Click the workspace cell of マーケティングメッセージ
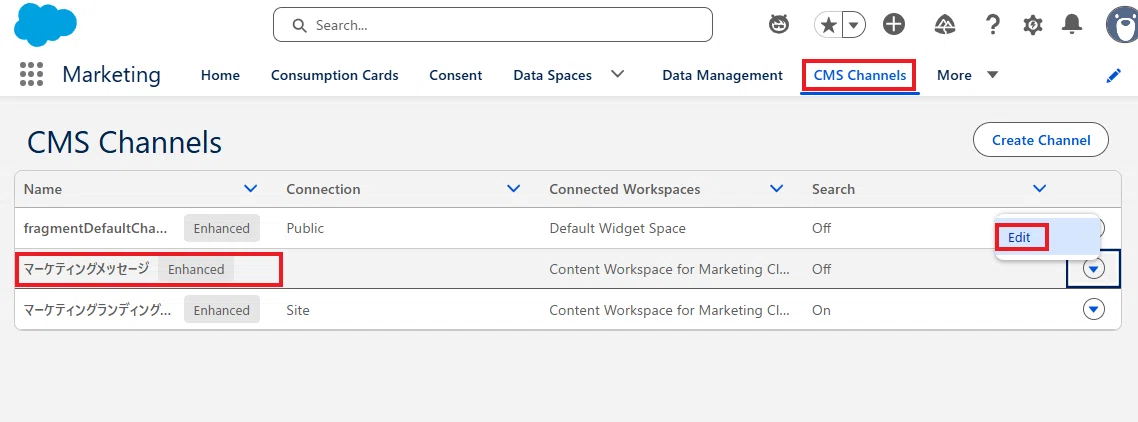Screen dimensions: 1138x422 tap(668, 269)
